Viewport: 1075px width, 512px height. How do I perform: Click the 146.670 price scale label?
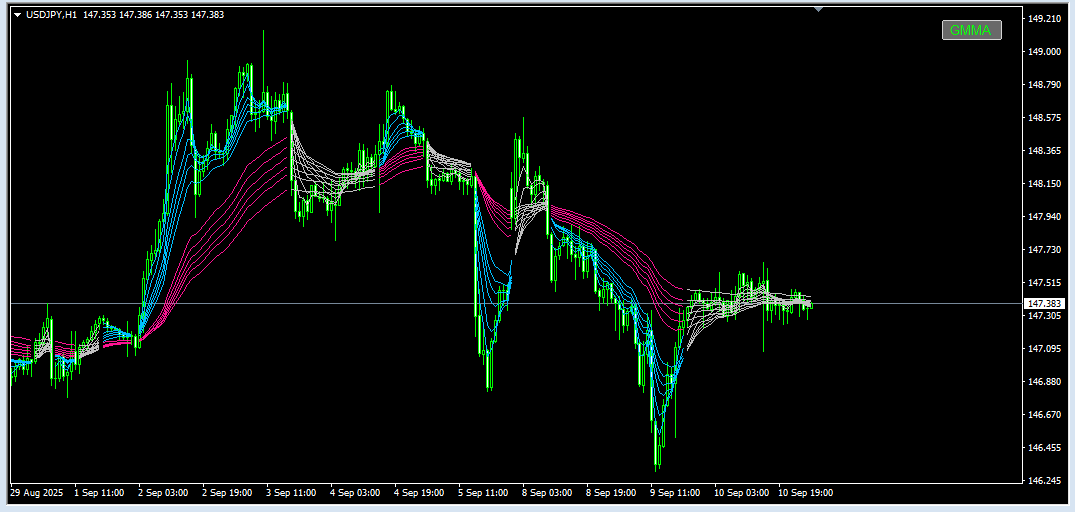[x=1043, y=415]
